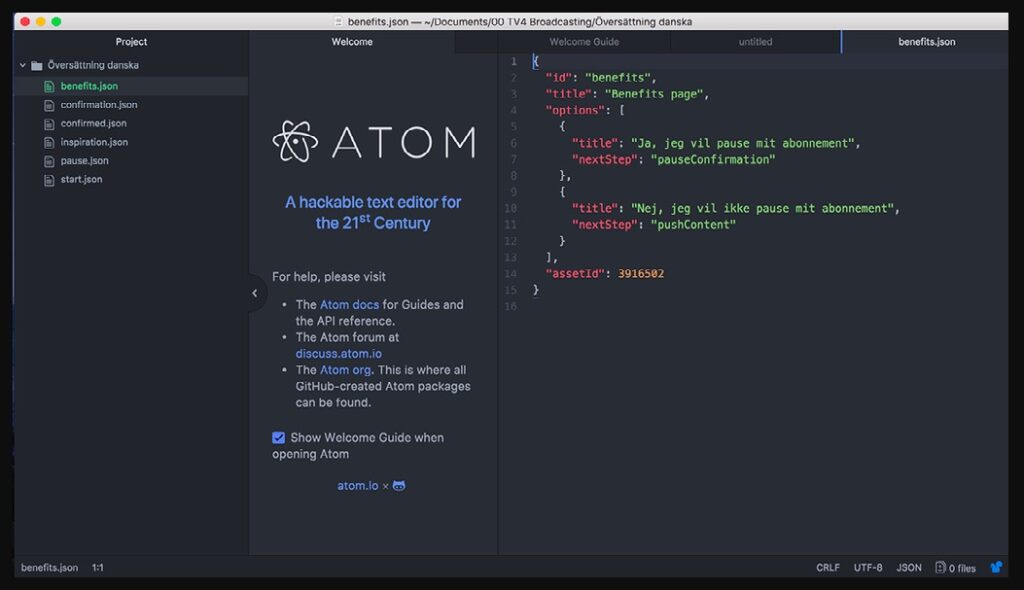Image resolution: width=1024 pixels, height=590 pixels.
Task: Click the number 3916502 in the editor
Action: pos(641,274)
